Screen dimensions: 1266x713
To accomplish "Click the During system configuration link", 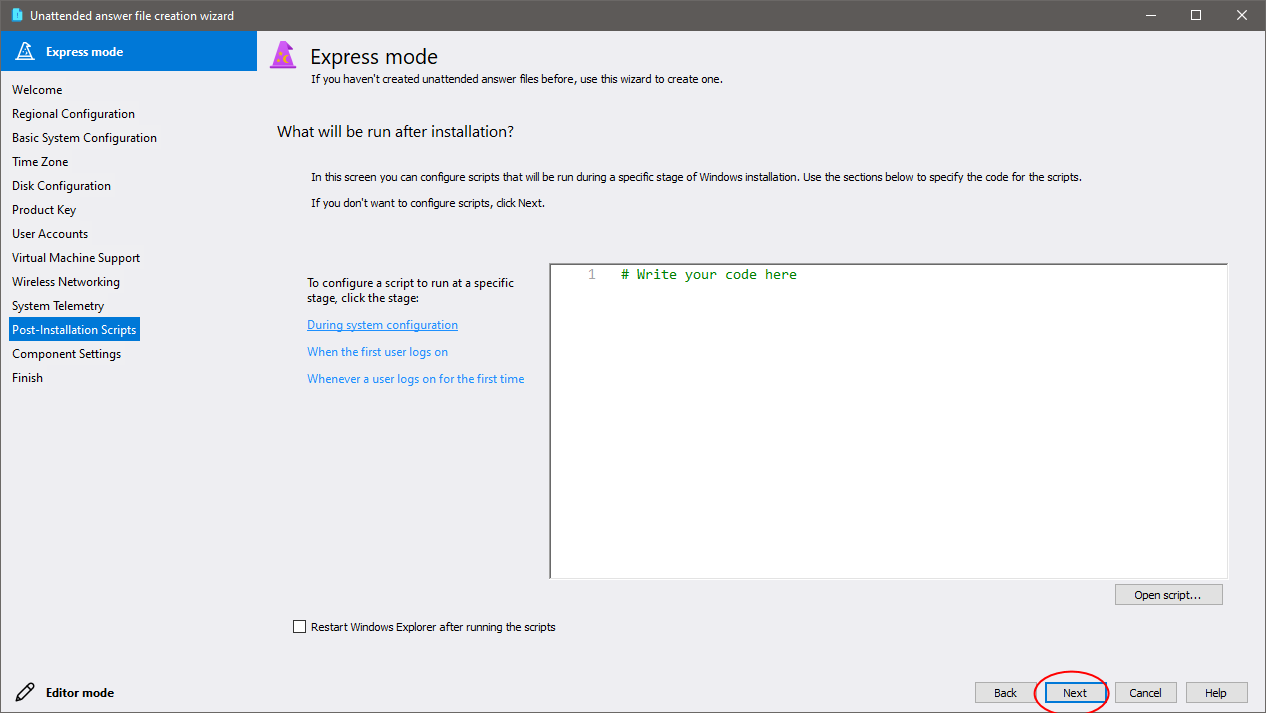I will [x=382, y=325].
